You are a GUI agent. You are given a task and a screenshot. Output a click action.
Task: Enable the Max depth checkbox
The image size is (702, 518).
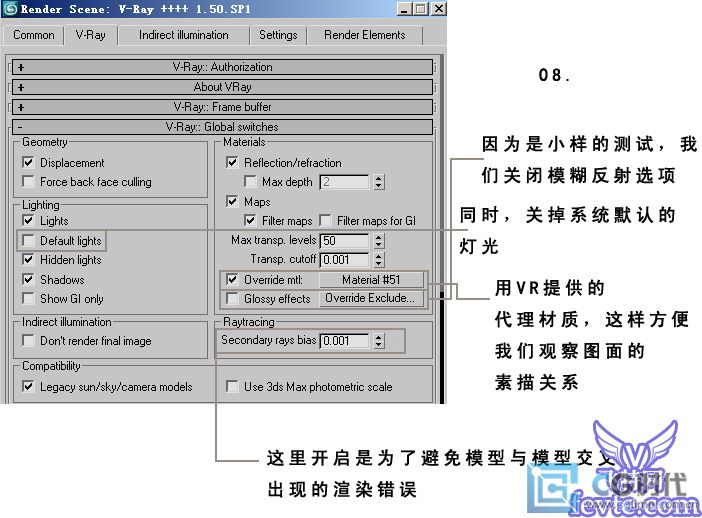point(250,181)
